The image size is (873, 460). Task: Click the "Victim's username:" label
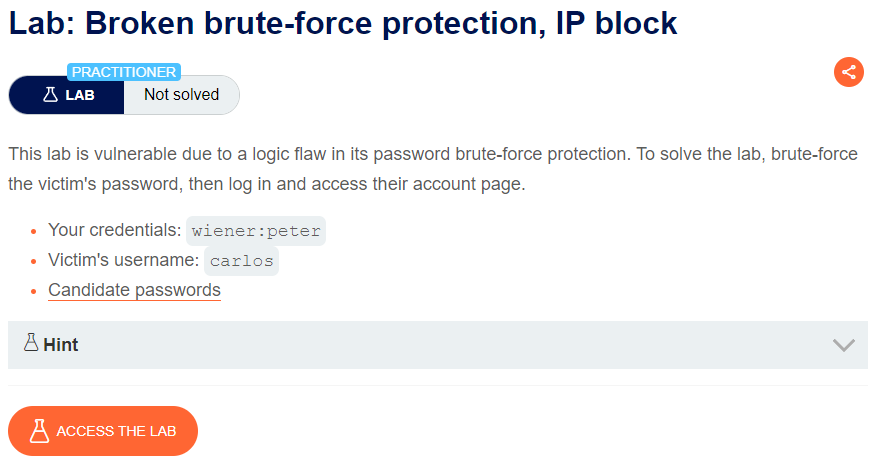point(124,260)
